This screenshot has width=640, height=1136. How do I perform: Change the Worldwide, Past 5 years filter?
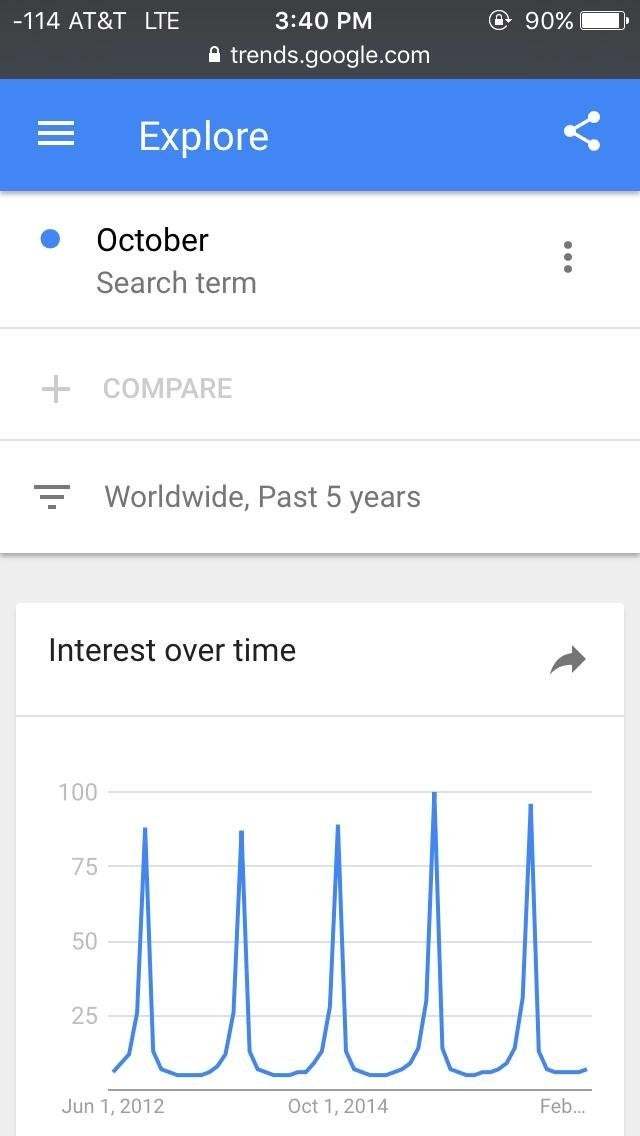coord(261,496)
